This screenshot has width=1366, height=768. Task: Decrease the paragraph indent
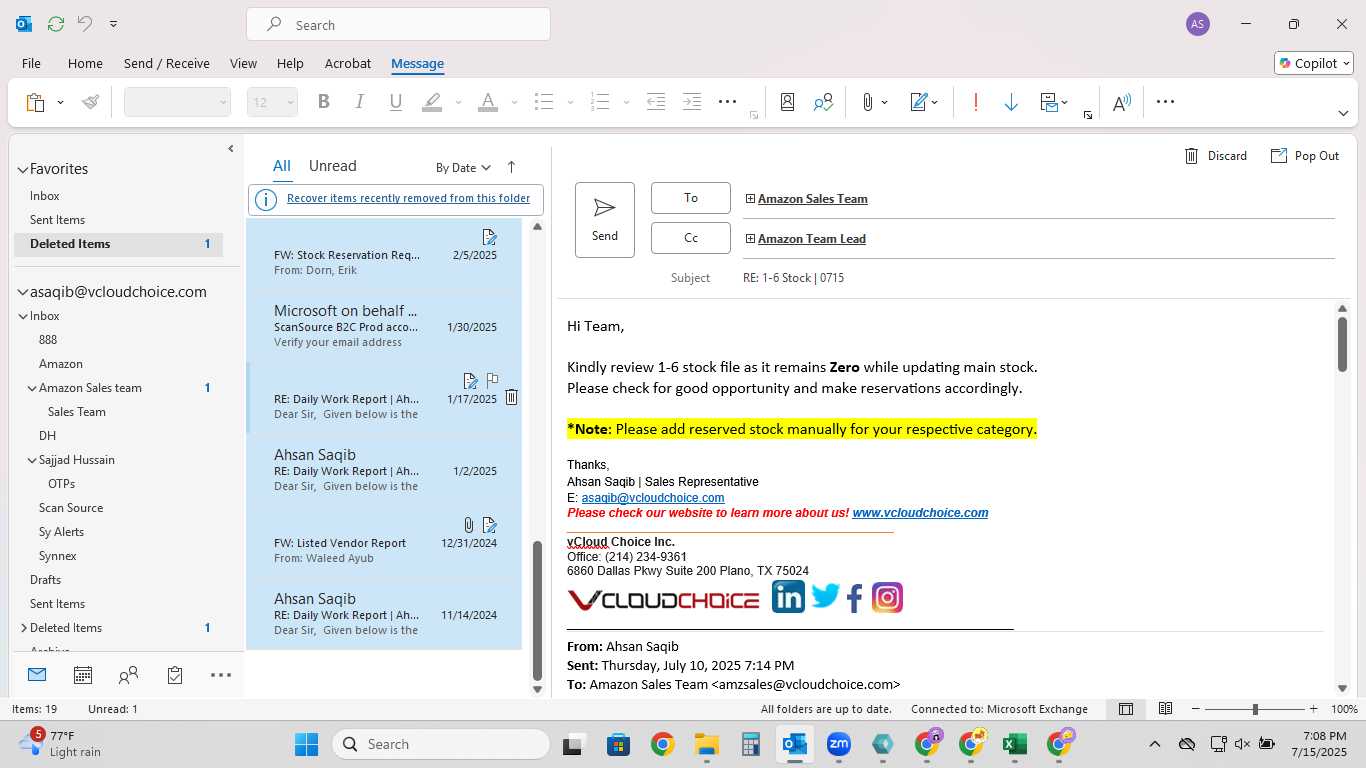(x=656, y=102)
